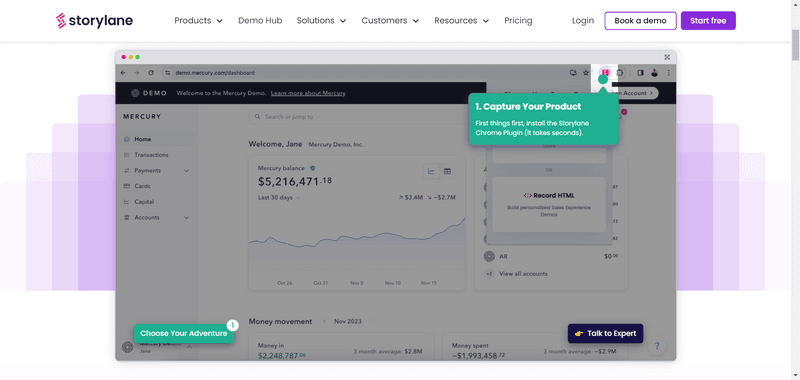This screenshot has width=800, height=380.
Task: Open the Resources dropdown
Action: coord(462,20)
